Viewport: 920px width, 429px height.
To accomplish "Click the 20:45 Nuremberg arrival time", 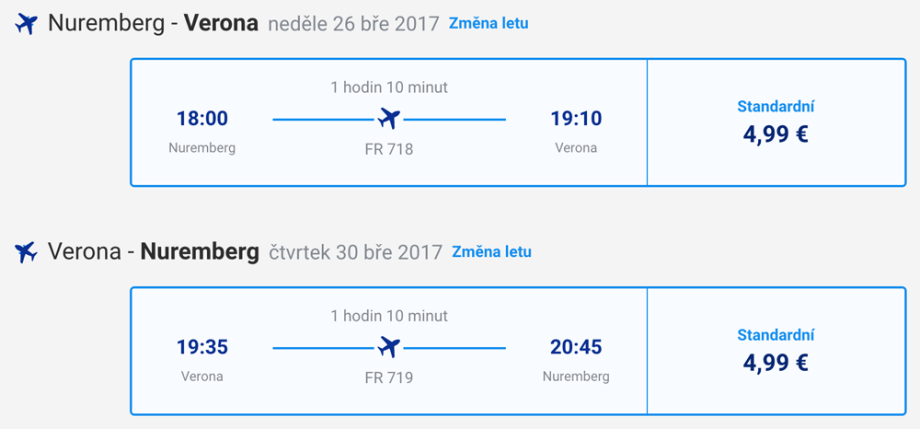I will click(576, 348).
